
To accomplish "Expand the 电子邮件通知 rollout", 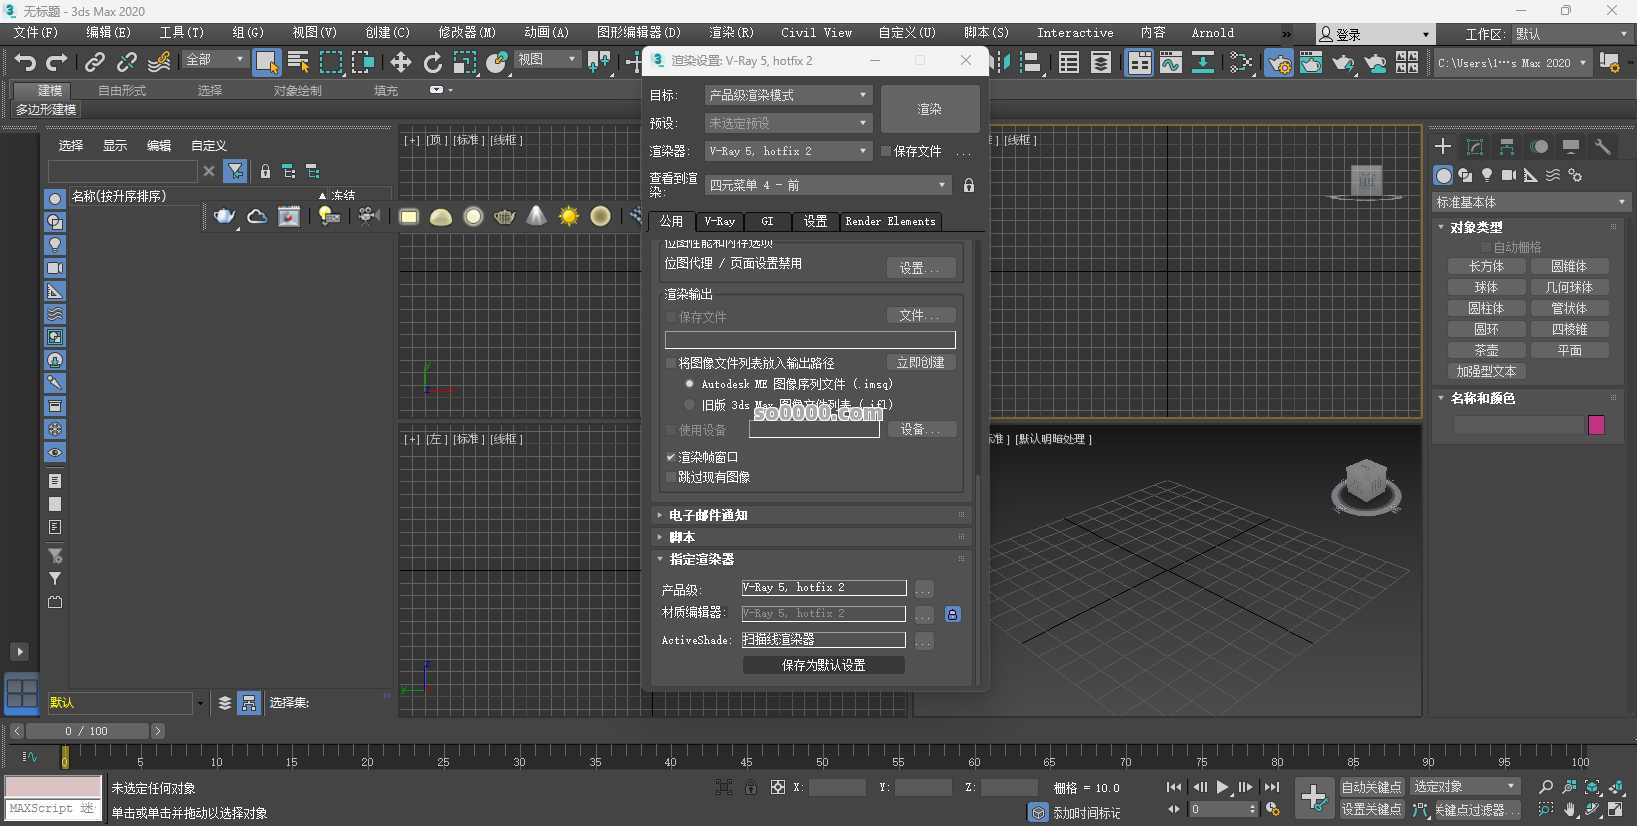I will (708, 515).
